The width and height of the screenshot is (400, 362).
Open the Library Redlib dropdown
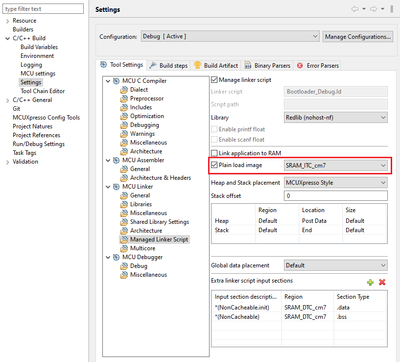tap(336, 117)
